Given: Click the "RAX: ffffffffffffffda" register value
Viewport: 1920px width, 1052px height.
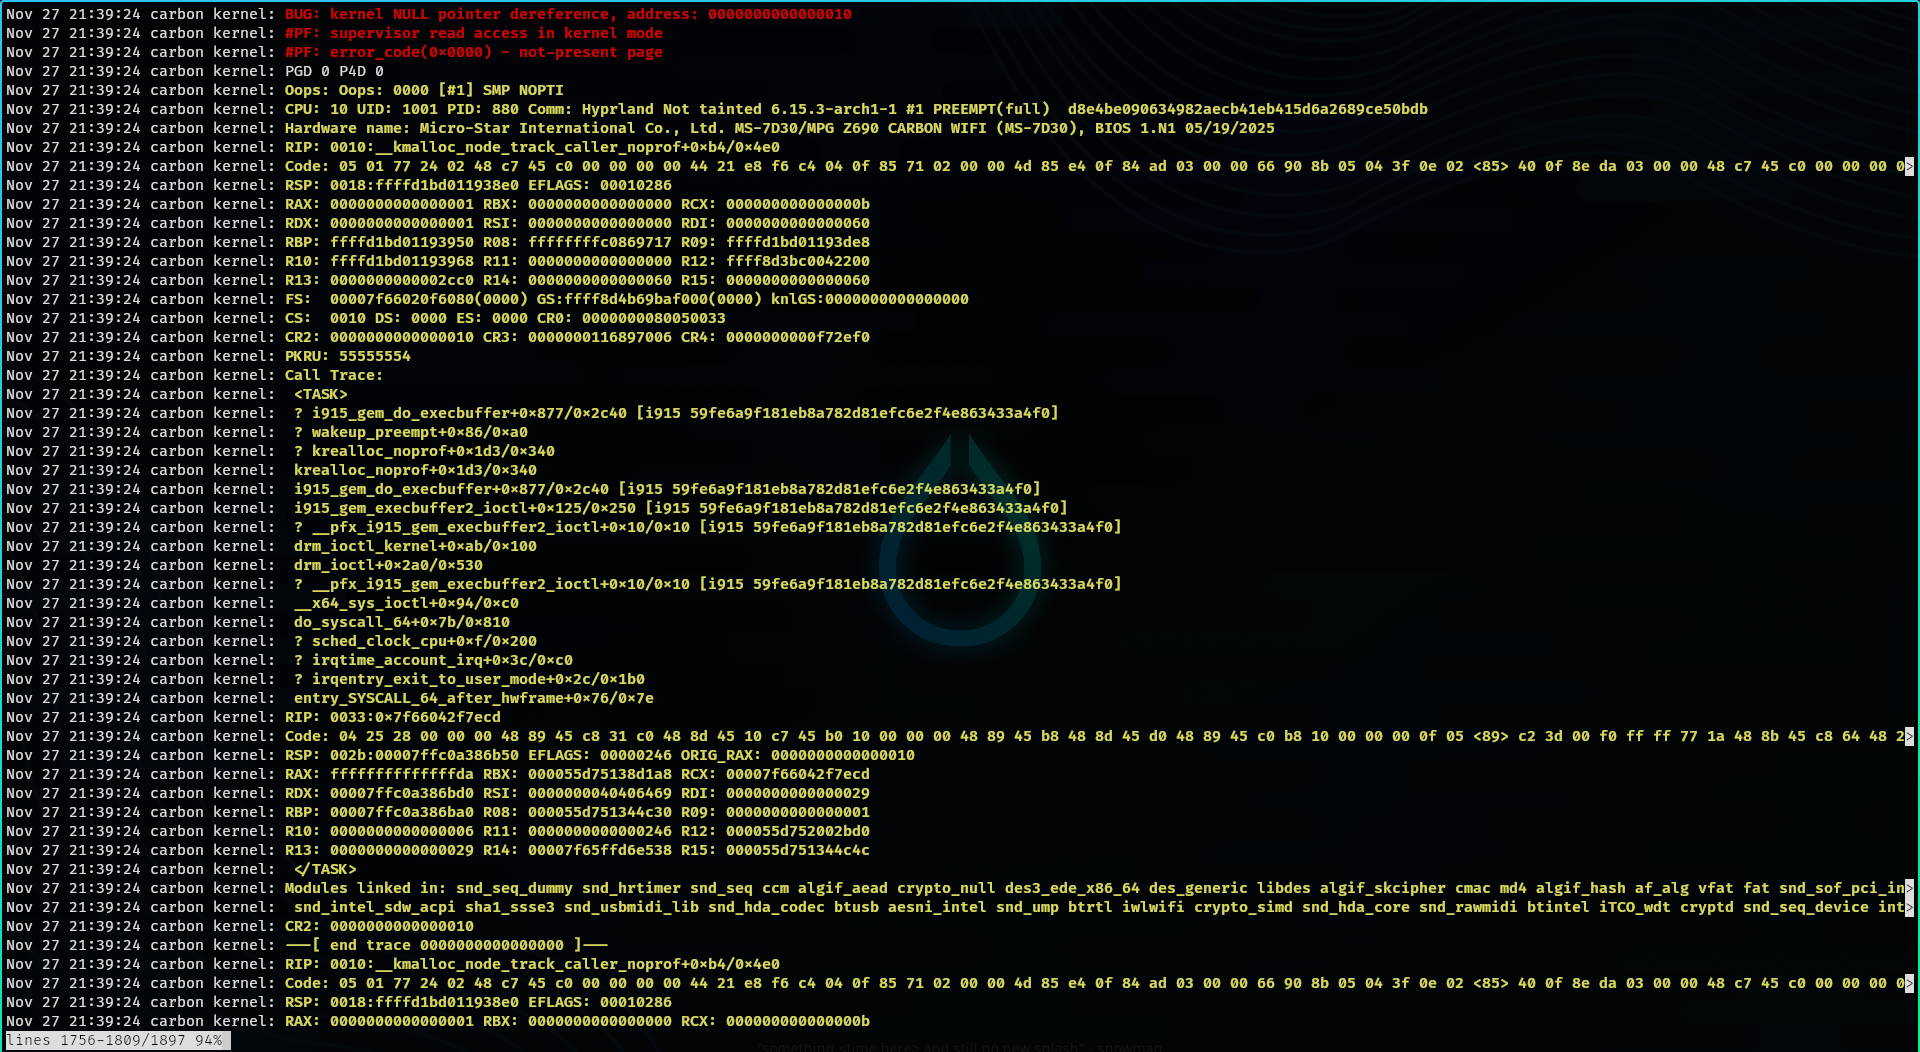Looking at the screenshot, I should (379, 775).
